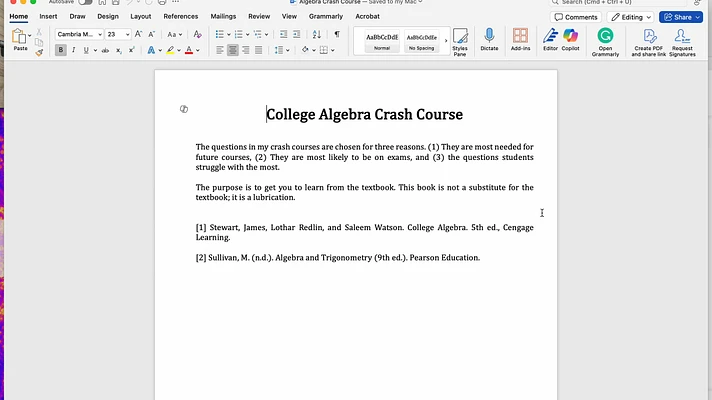Apply subscript formatting
Screen dimensions: 712x400
[x=119, y=50]
